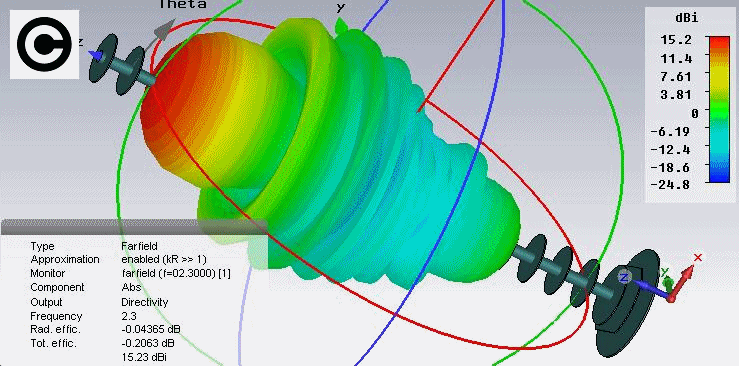Select the farfield (f=02.3000) [1] monitor text
This screenshot has height=366, width=739.
pos(176,273)
